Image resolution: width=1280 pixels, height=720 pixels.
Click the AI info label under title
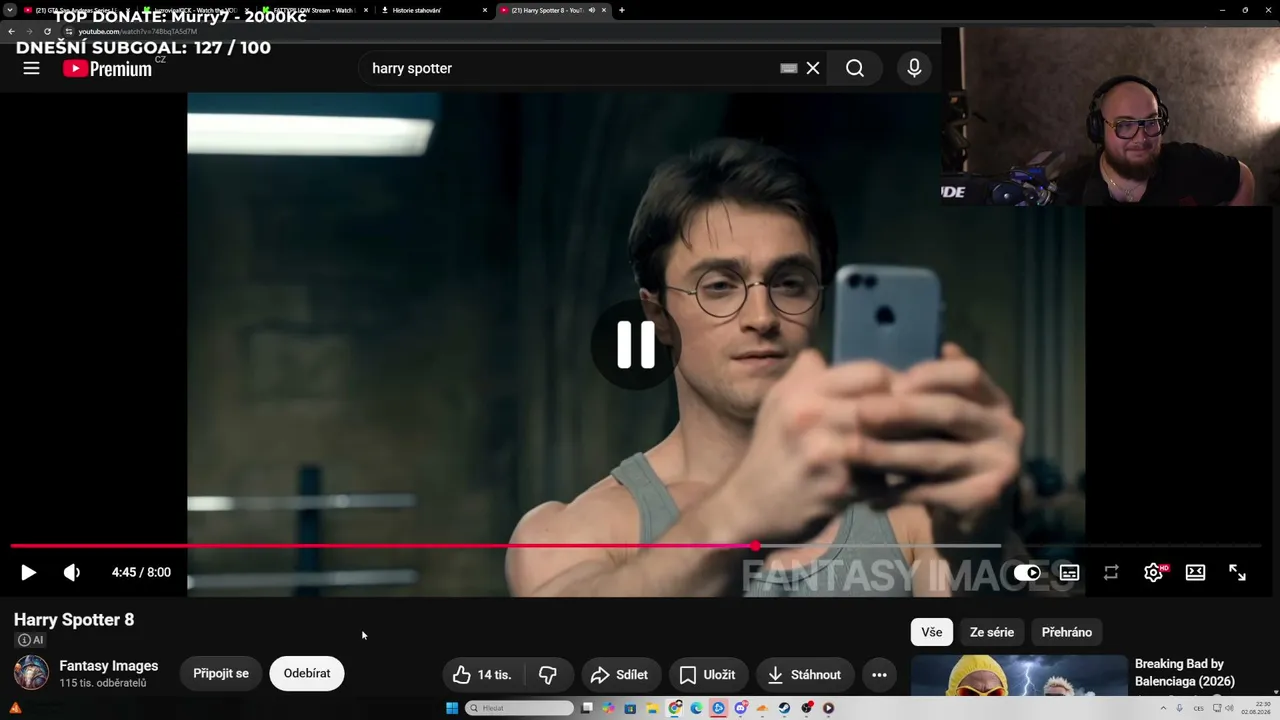(31, 640)
